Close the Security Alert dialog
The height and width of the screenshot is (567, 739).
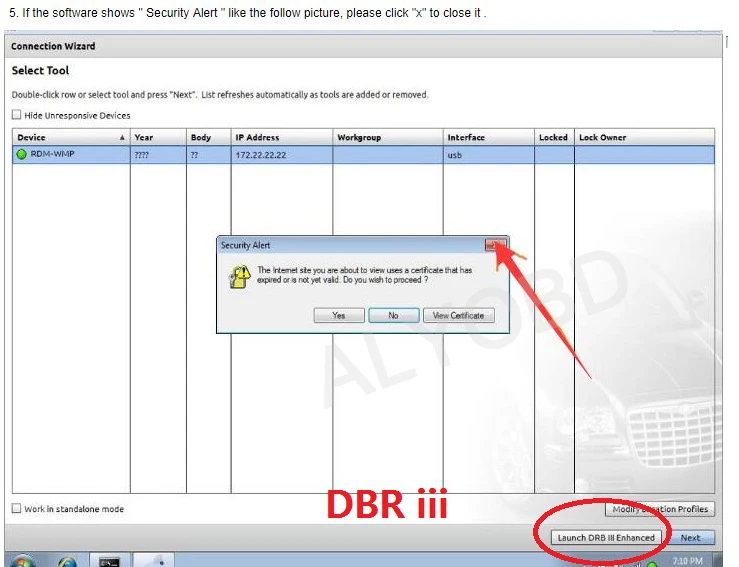coord(495,245)
